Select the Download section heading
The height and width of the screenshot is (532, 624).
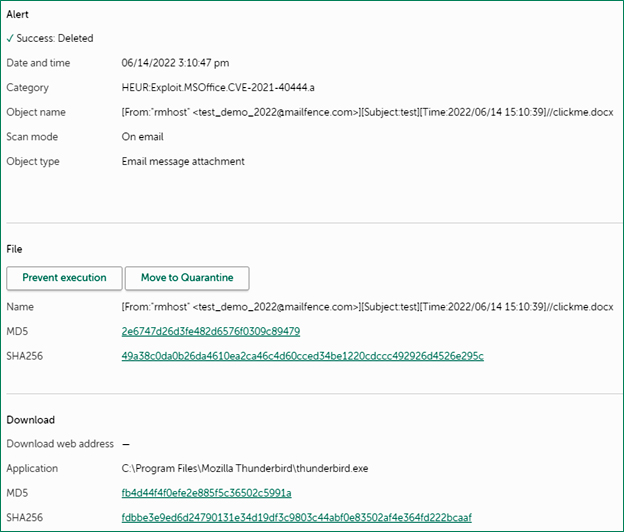click(30, 420)
